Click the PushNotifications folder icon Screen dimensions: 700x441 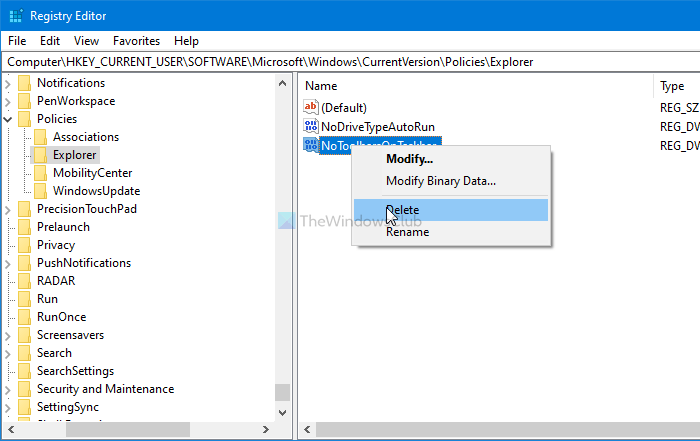pos(25,263)
